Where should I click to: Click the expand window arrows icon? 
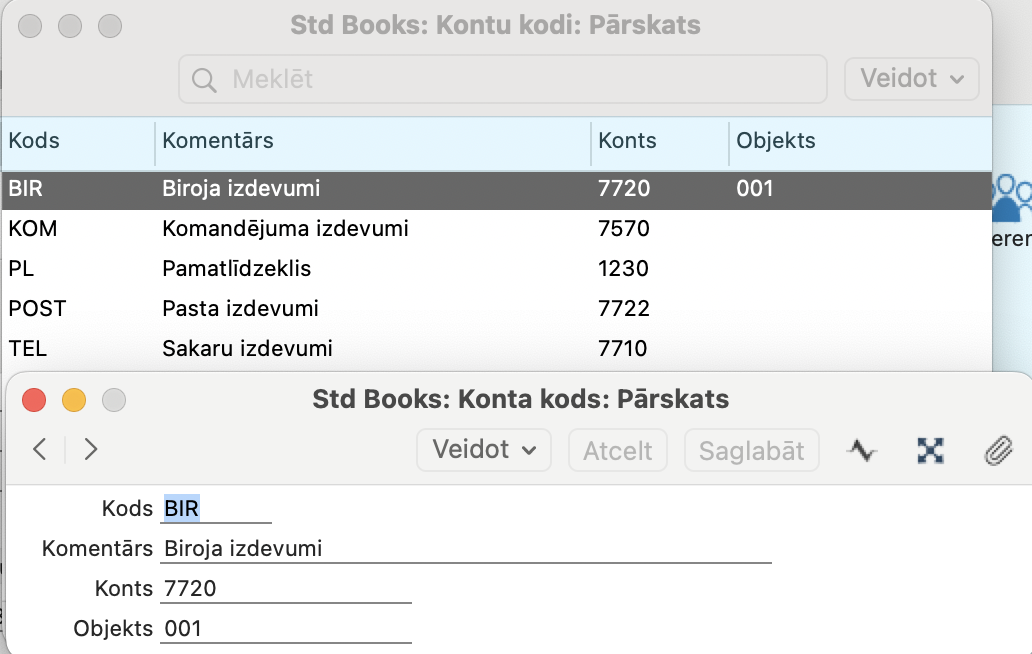[930, 451]
